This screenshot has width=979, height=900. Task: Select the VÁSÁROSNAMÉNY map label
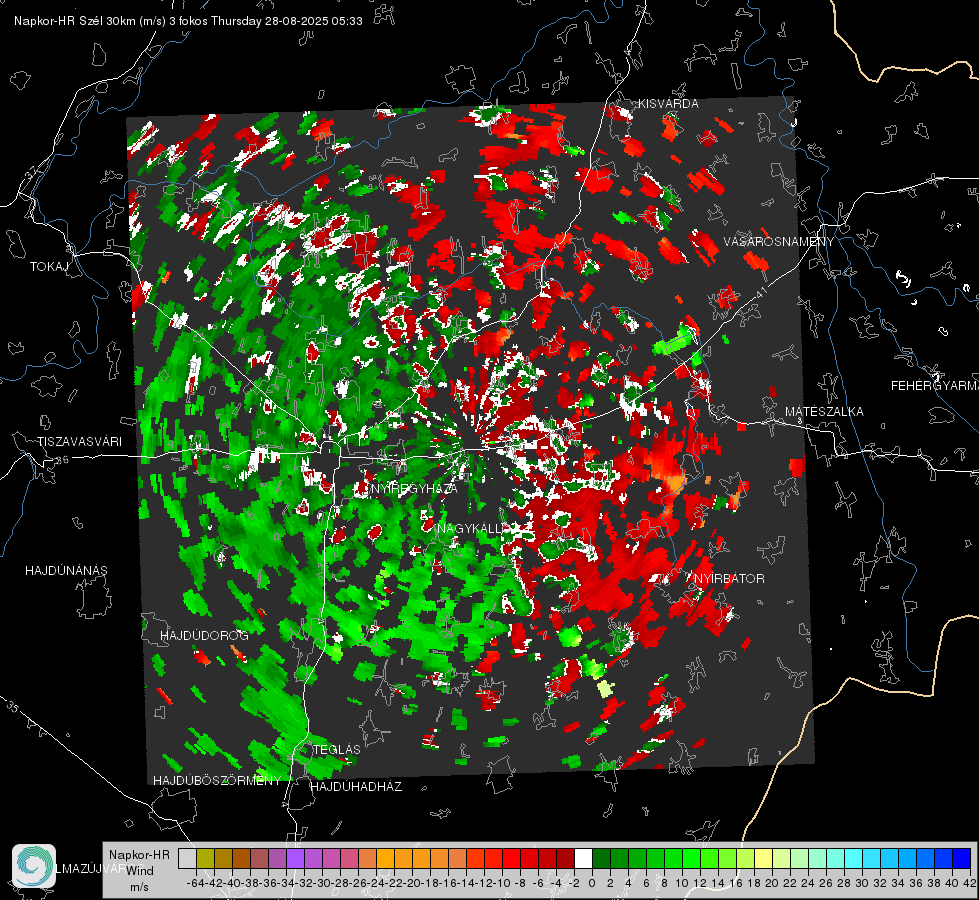[779, 242]
